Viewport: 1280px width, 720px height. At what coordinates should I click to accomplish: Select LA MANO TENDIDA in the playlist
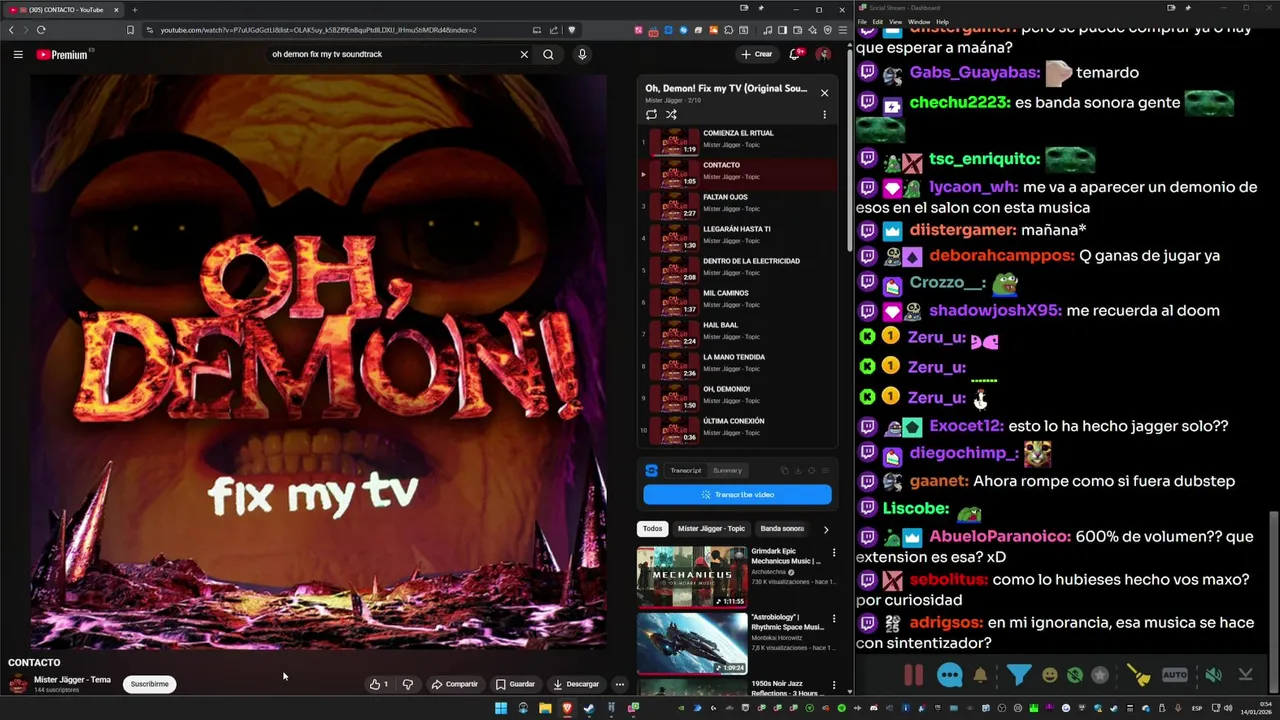737,366
